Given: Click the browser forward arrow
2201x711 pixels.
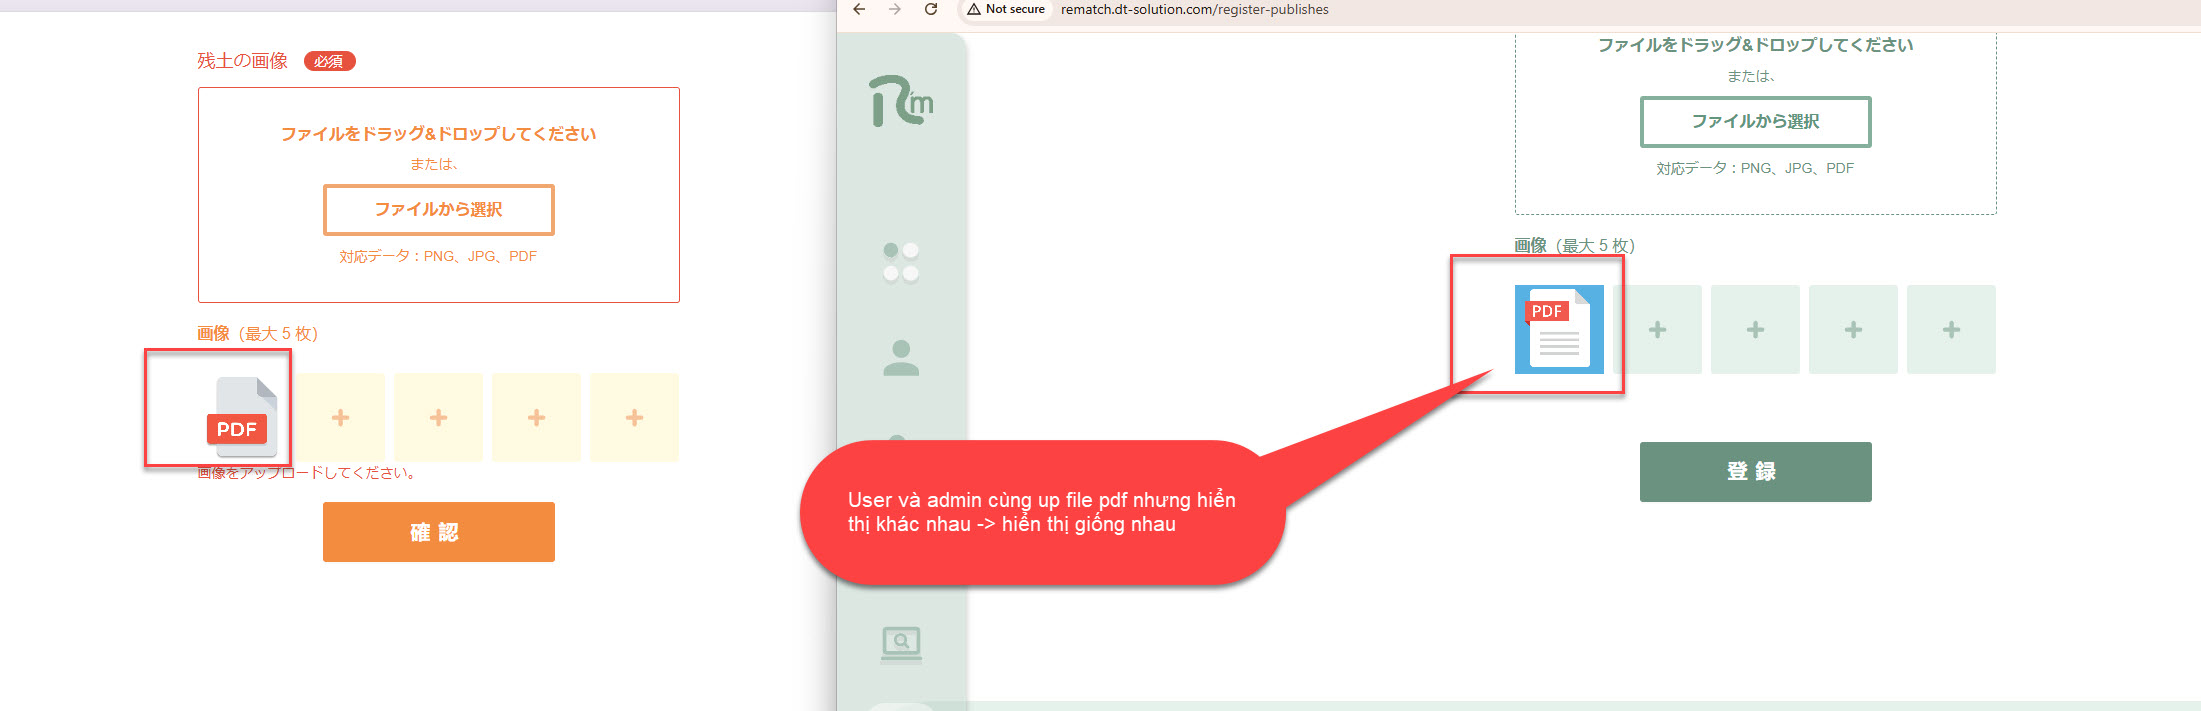Looking at the screenshot, I should point(895,10).
